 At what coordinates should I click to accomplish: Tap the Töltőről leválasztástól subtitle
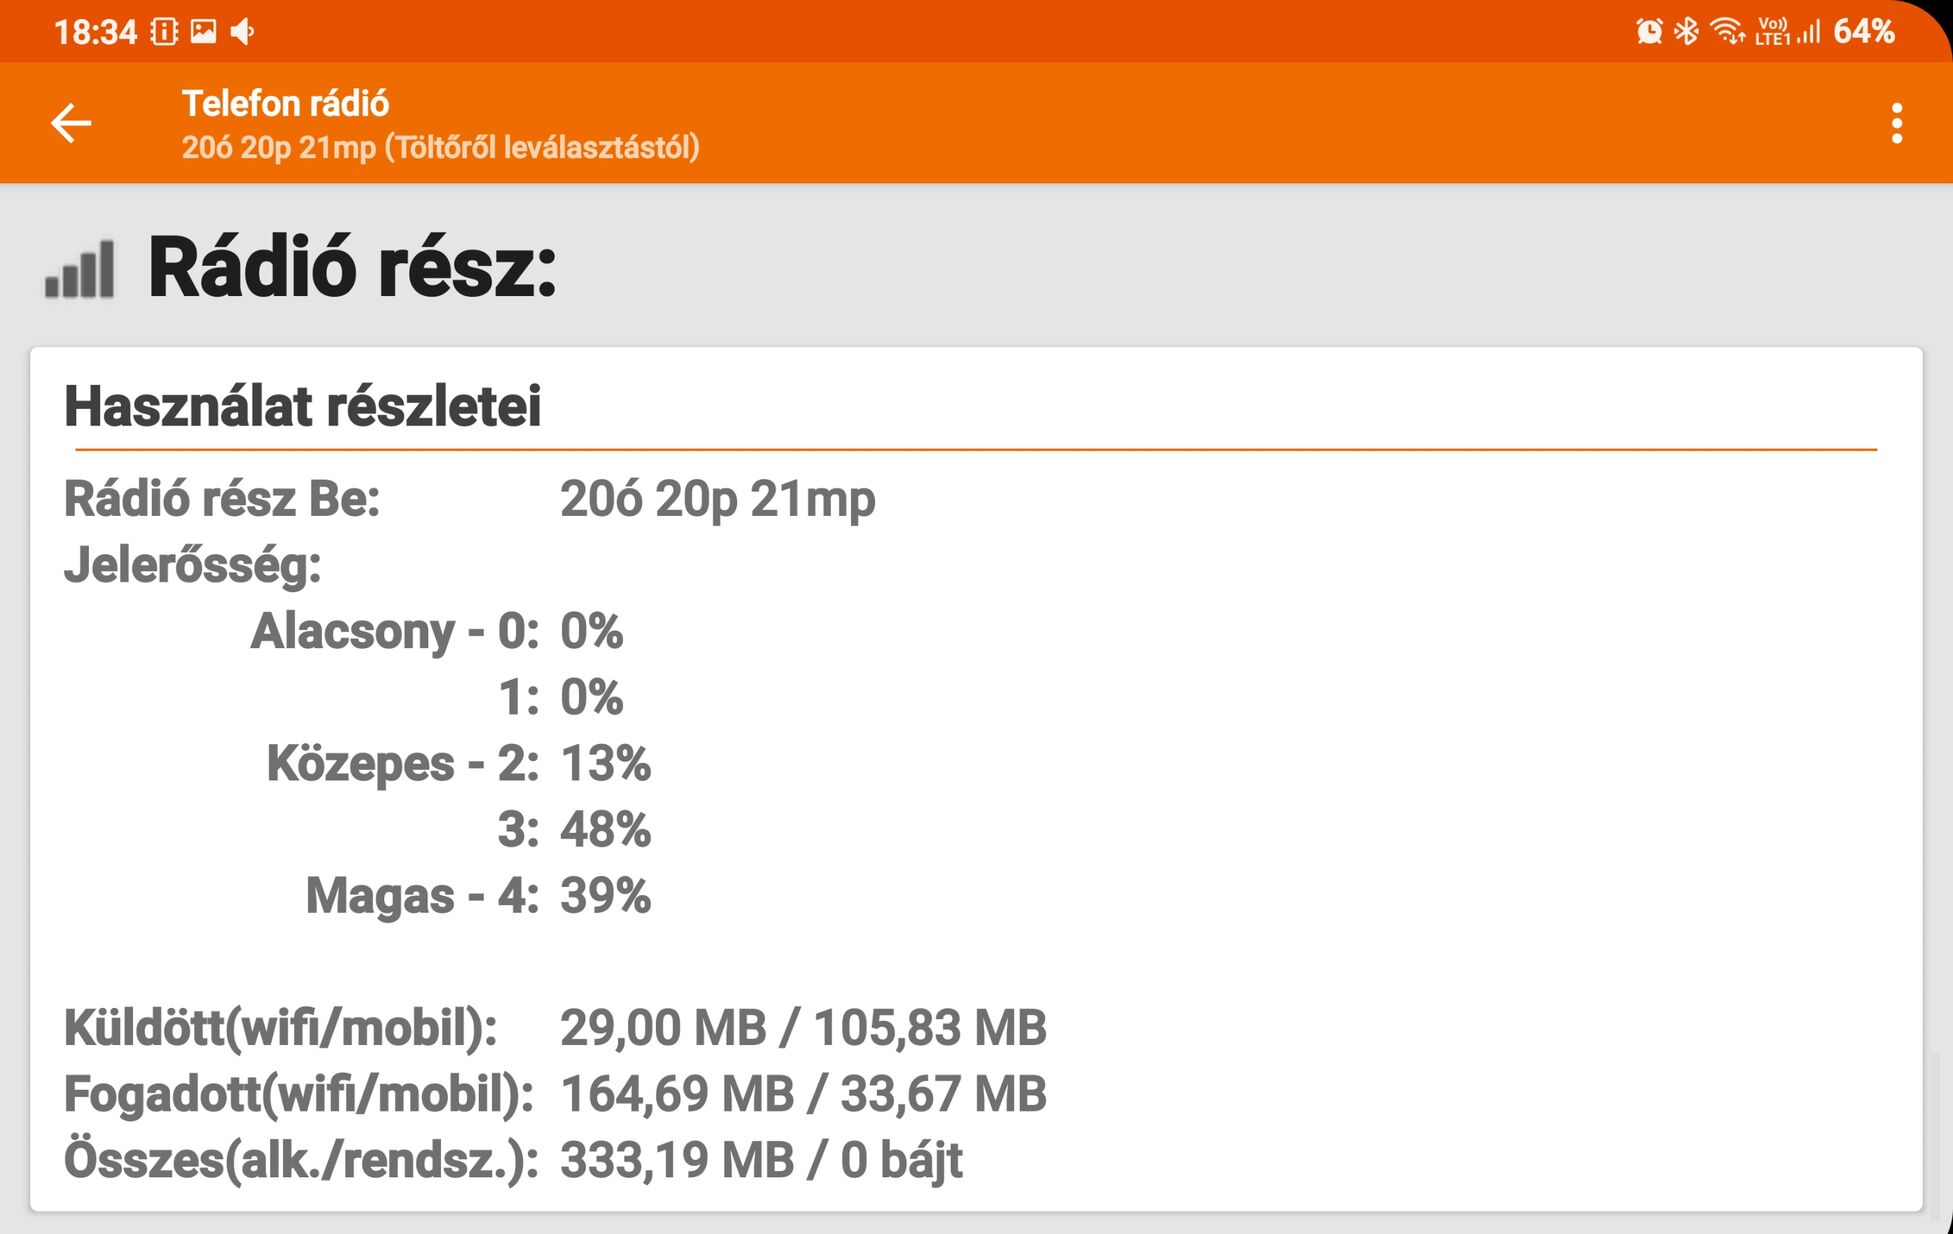tap(440, 148)
